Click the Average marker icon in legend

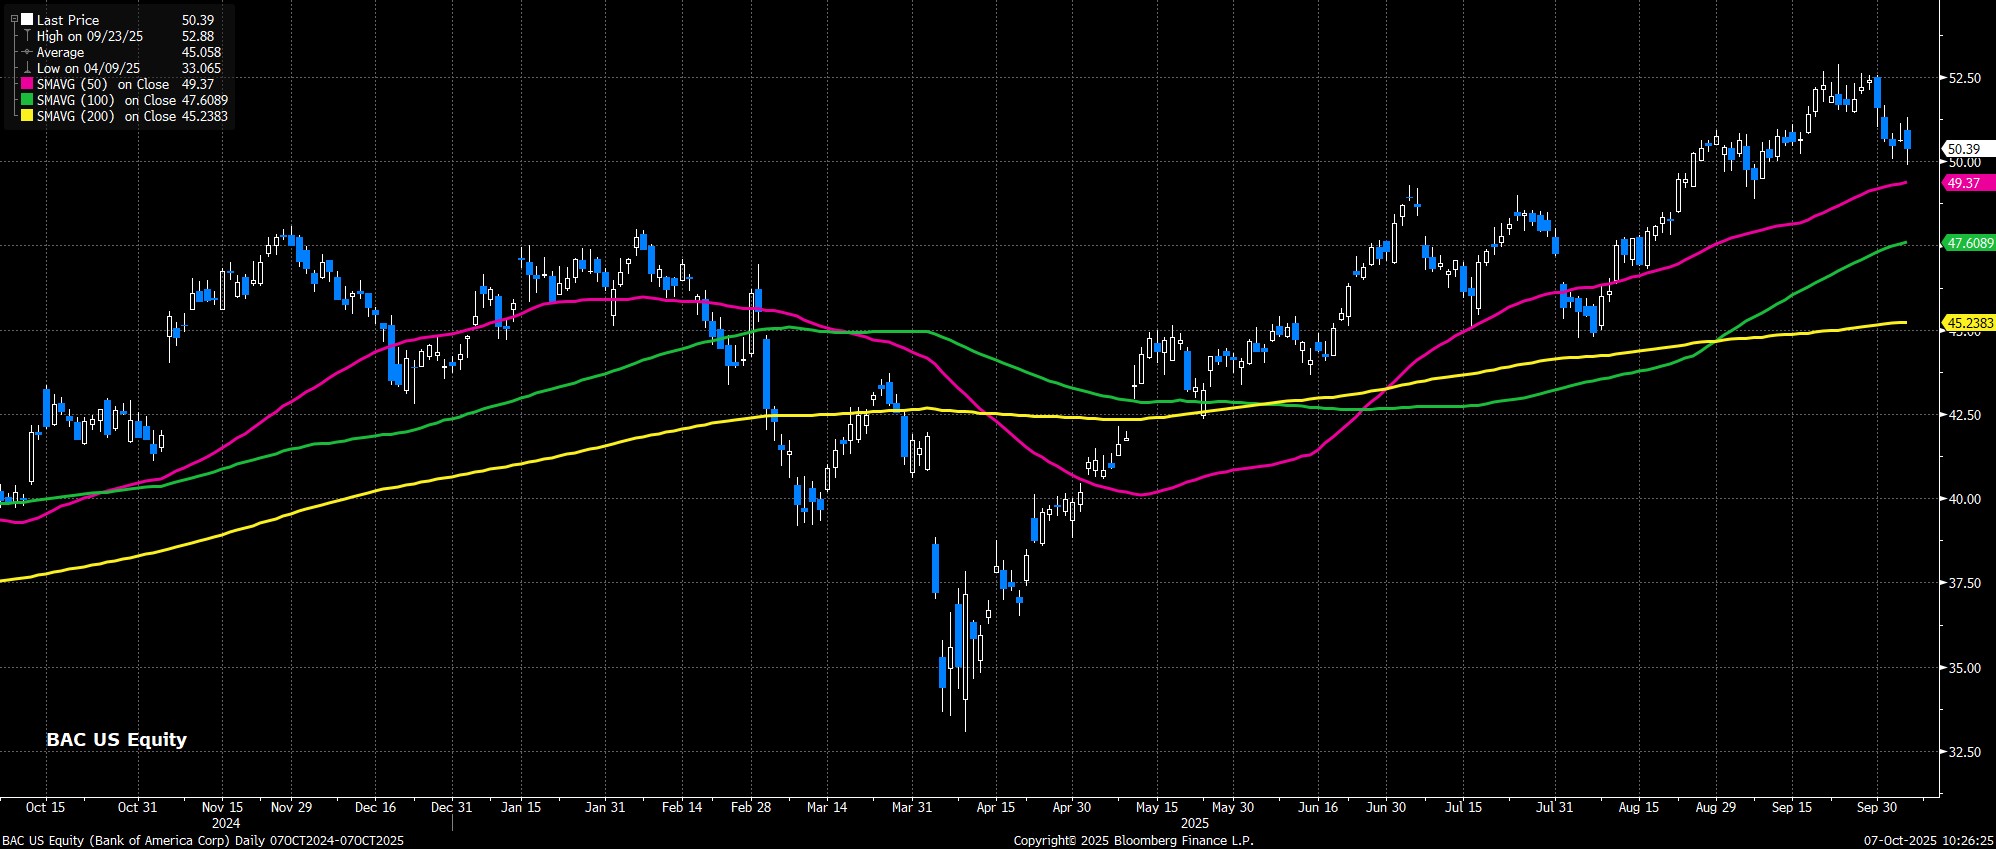pos(27,52)
